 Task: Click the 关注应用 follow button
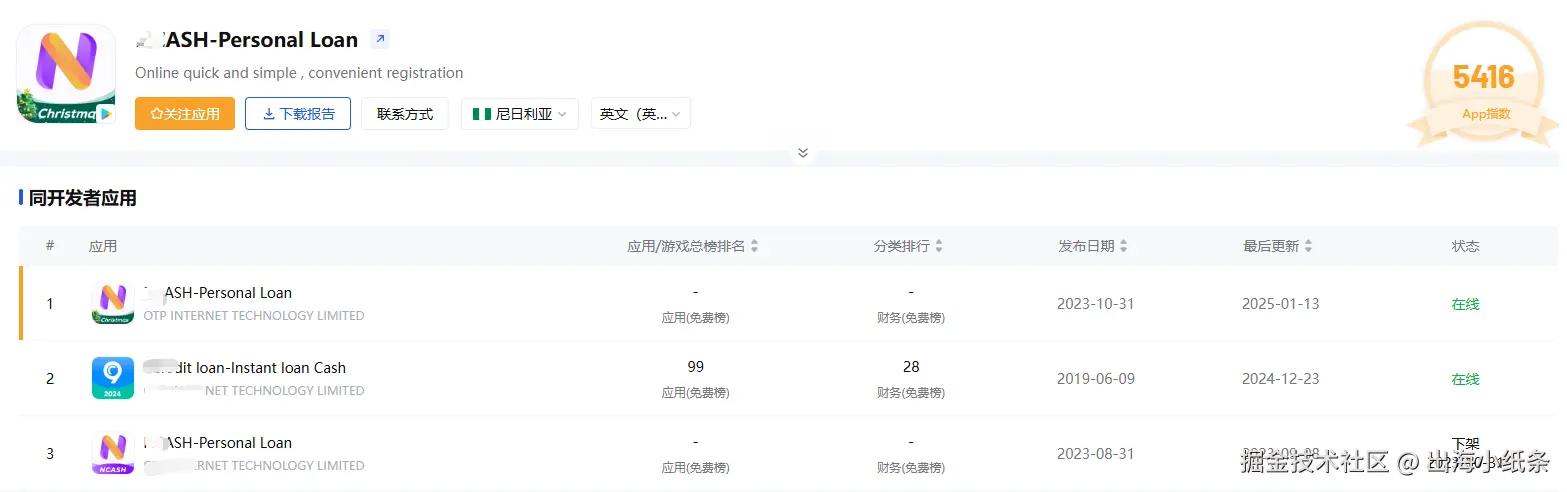(185, 114)
